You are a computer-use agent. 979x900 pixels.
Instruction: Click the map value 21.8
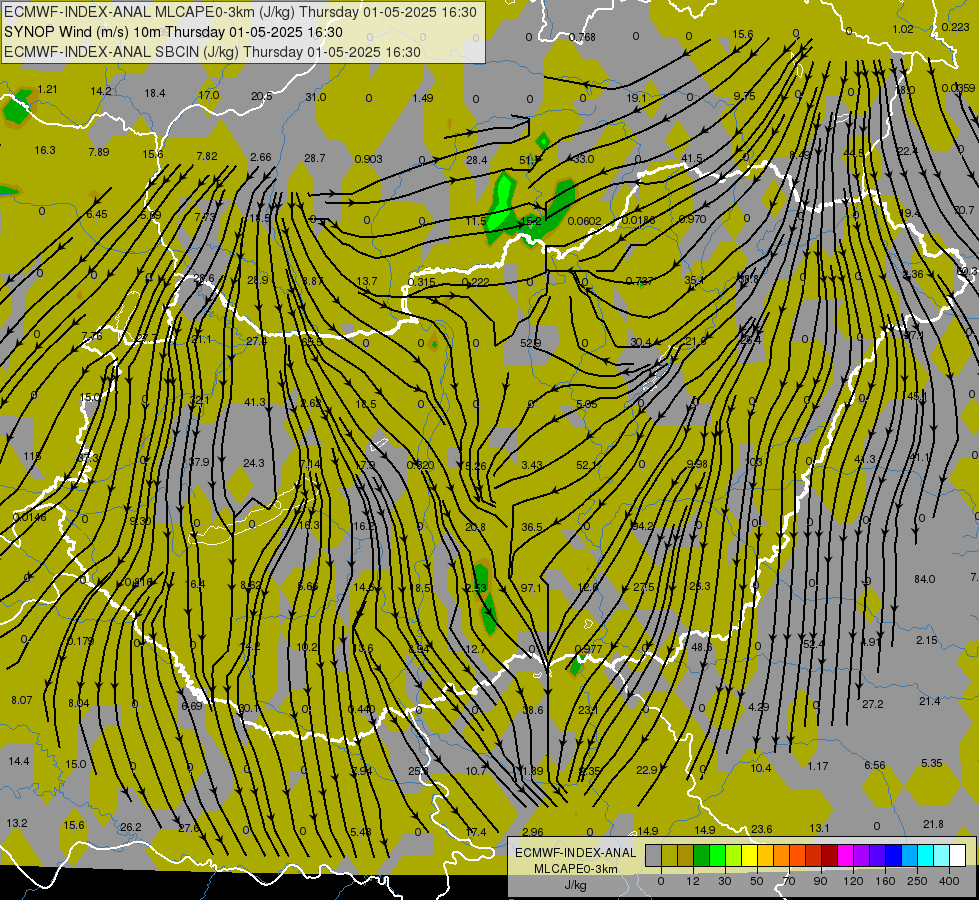coord(933,824)
